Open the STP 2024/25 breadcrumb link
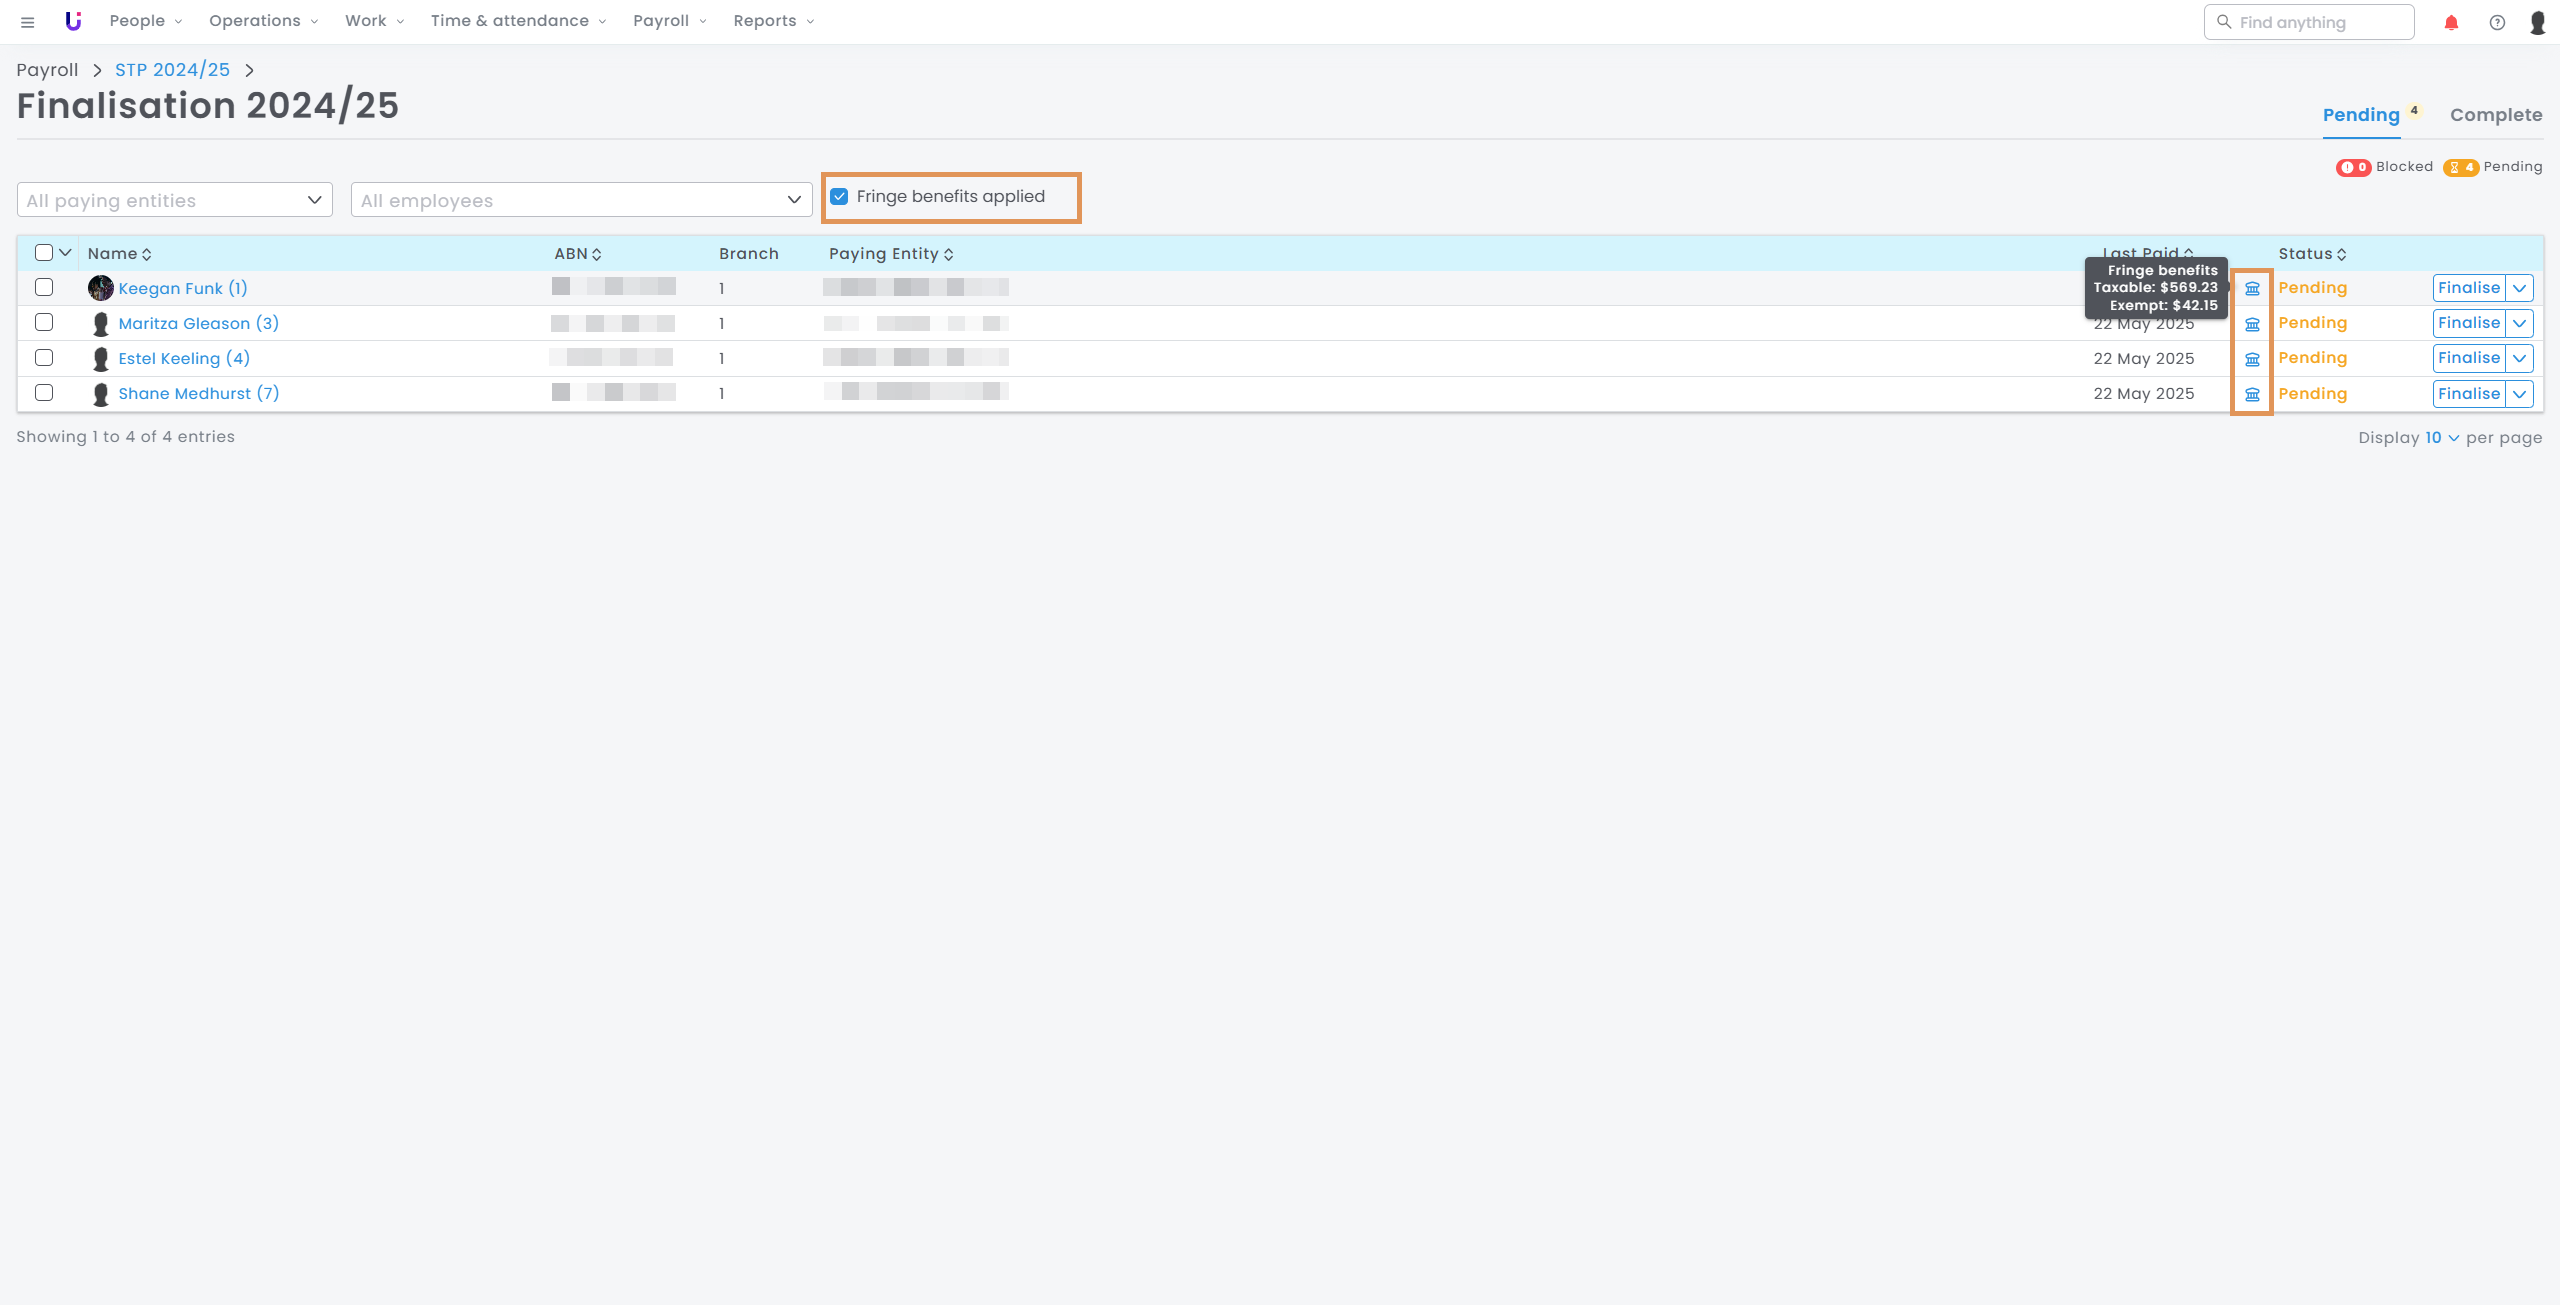This screenshot has width=2560, height=1305. [172, 70]
